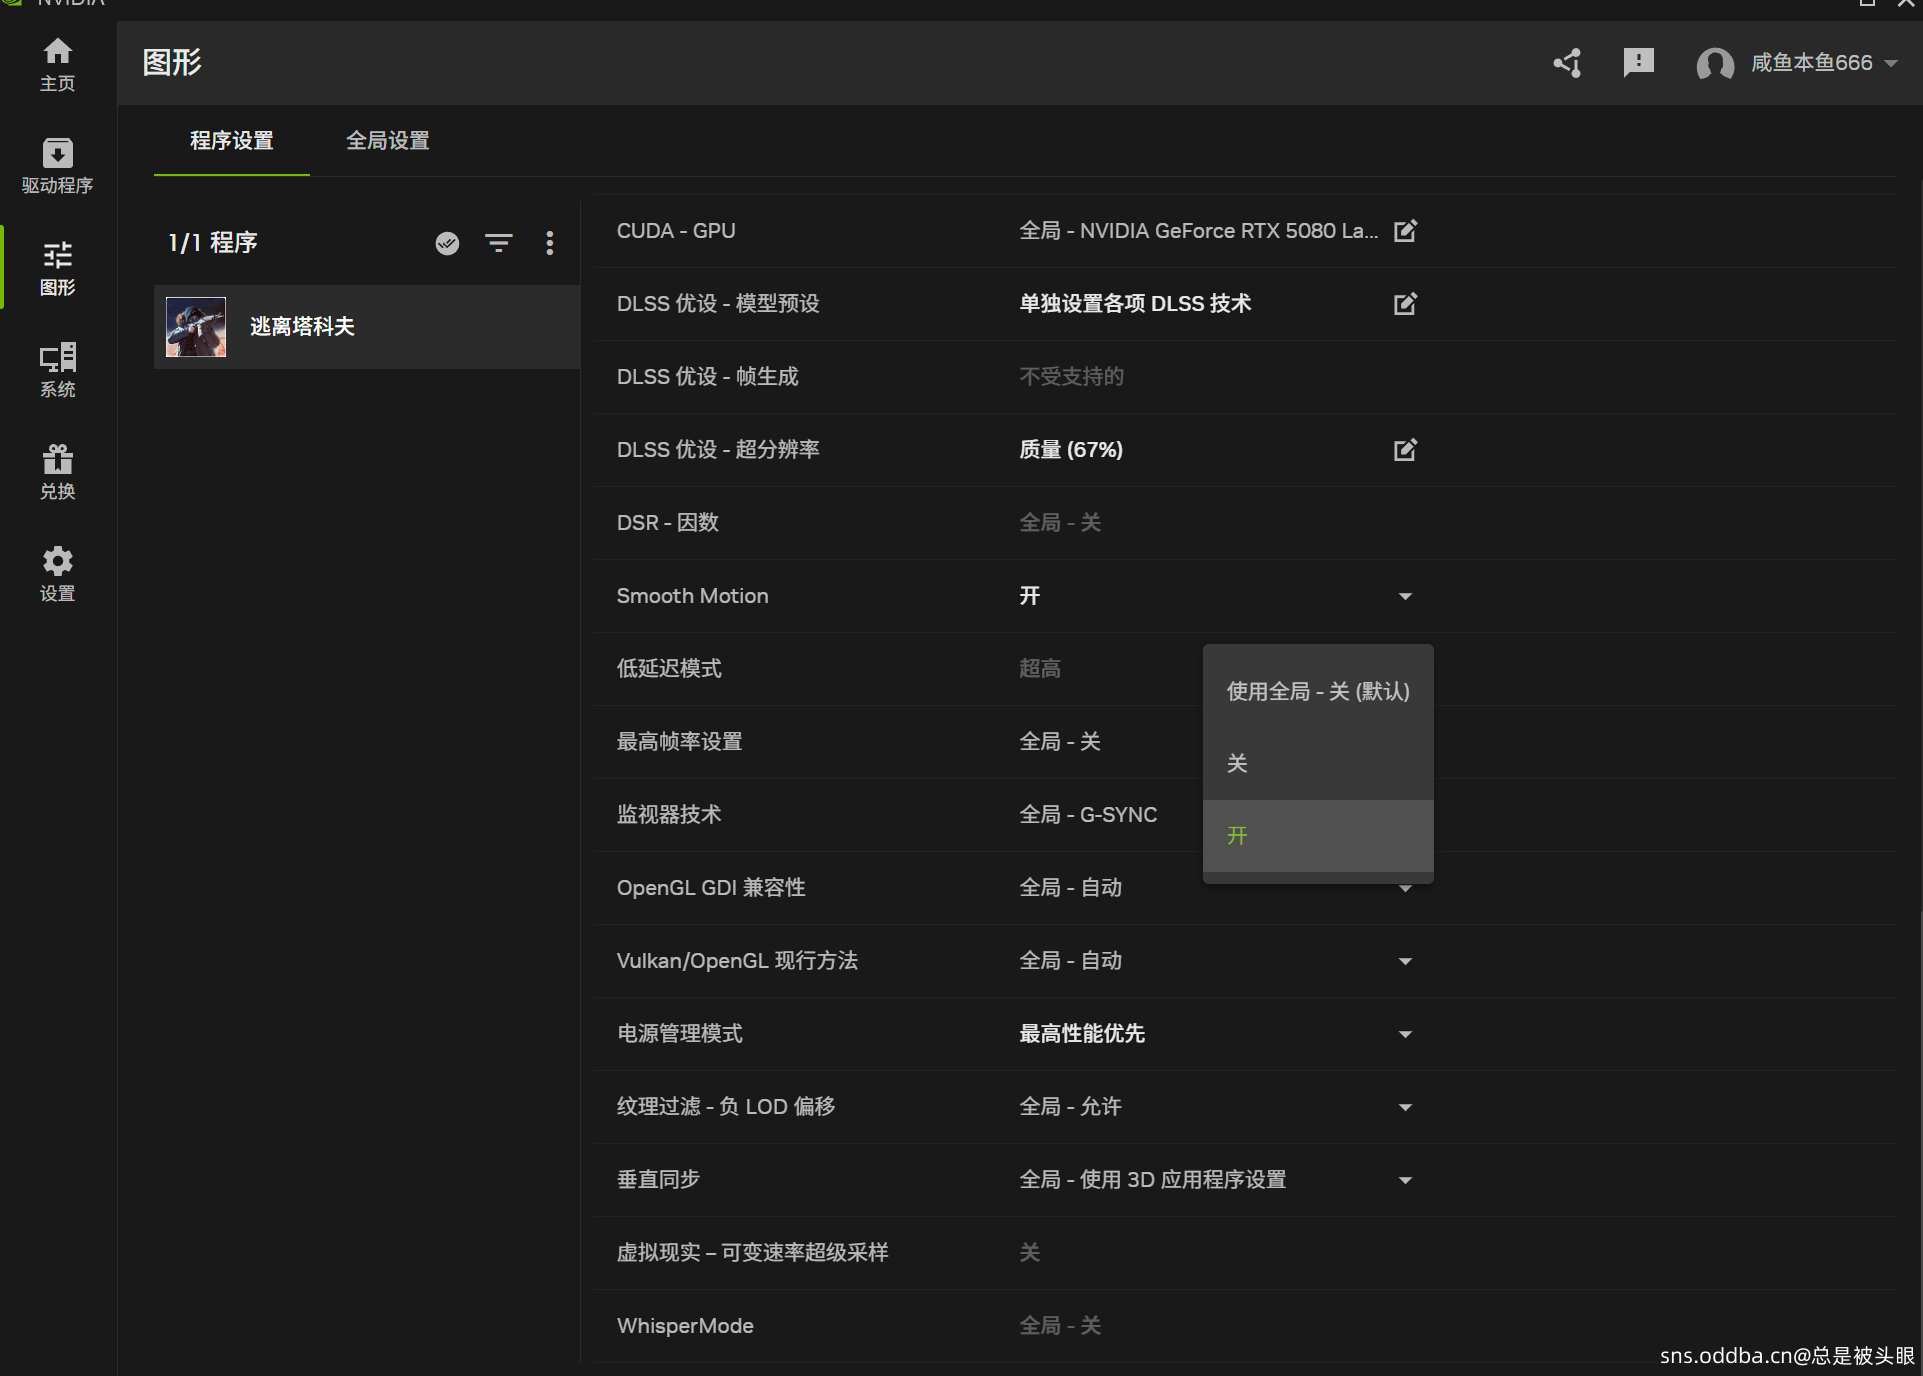Open the 驱动程序 drivers section
The height and width of the screenshot is (1376, 1923).
tap(58, 166)
